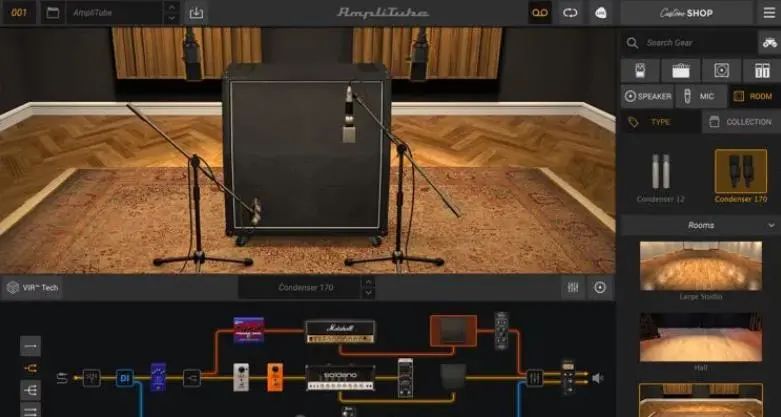
Task: Click the AmpliTube preset name field
Action: pos(116,13)
